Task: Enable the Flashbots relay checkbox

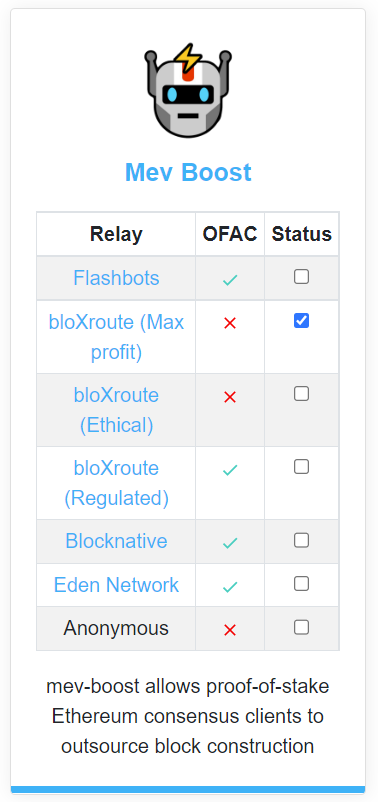Action: click(301, 277)
